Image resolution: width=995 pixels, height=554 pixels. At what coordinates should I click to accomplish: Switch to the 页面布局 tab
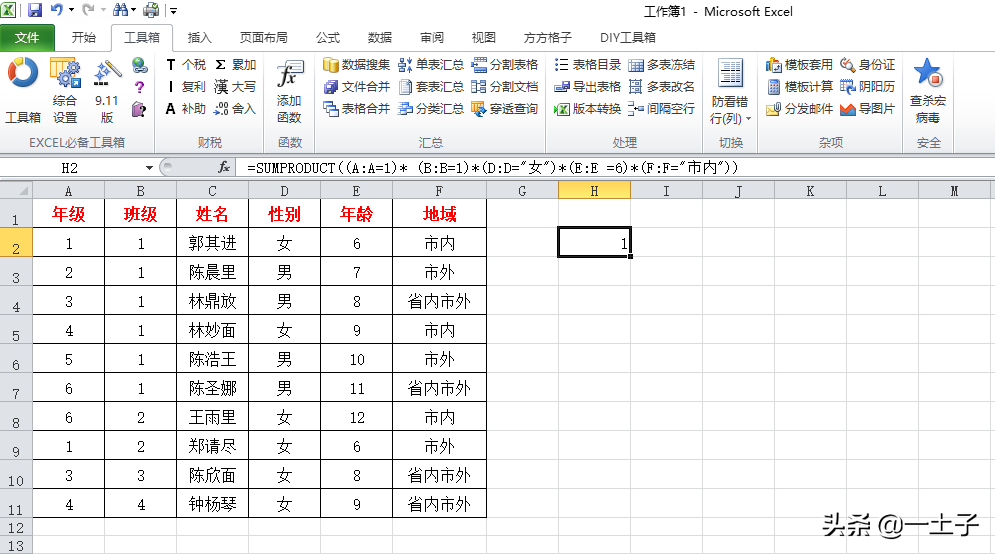[263, 38]
